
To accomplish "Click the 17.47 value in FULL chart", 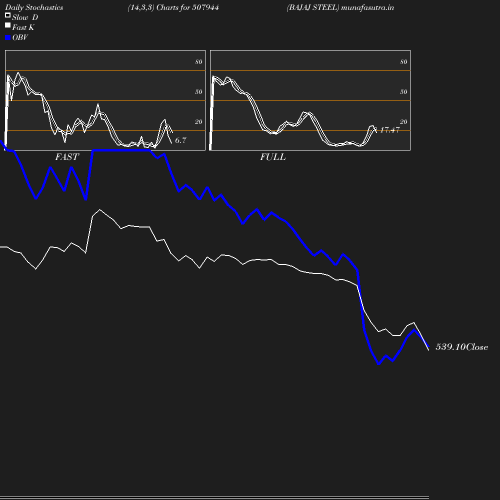I will [389, 130].
